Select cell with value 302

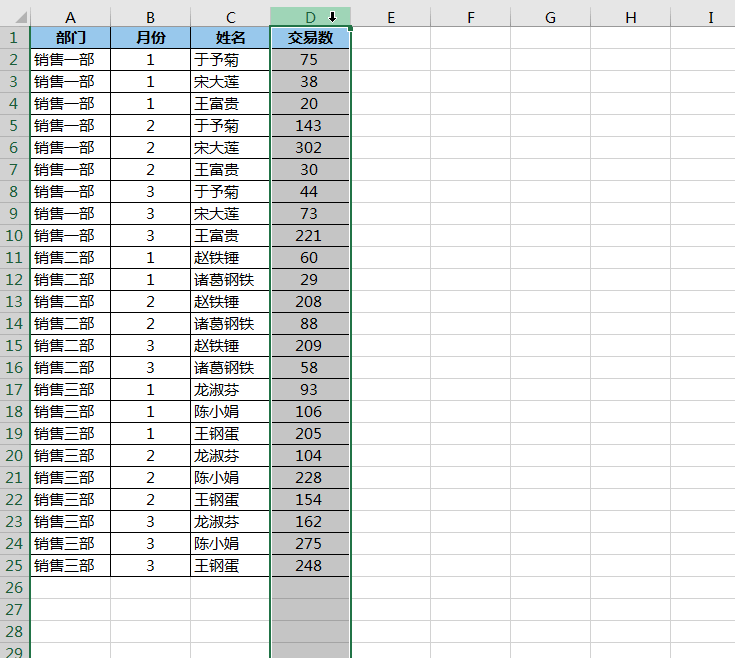[310, 148]
